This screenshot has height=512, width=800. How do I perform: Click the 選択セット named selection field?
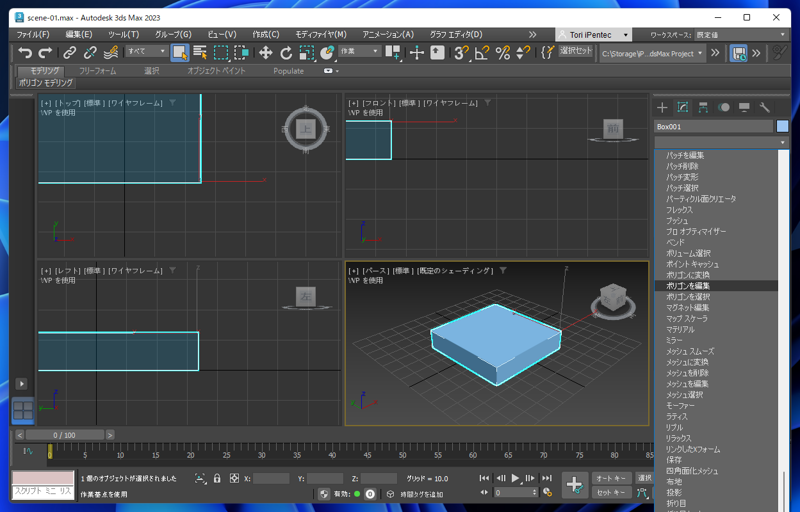click(576, 50)
